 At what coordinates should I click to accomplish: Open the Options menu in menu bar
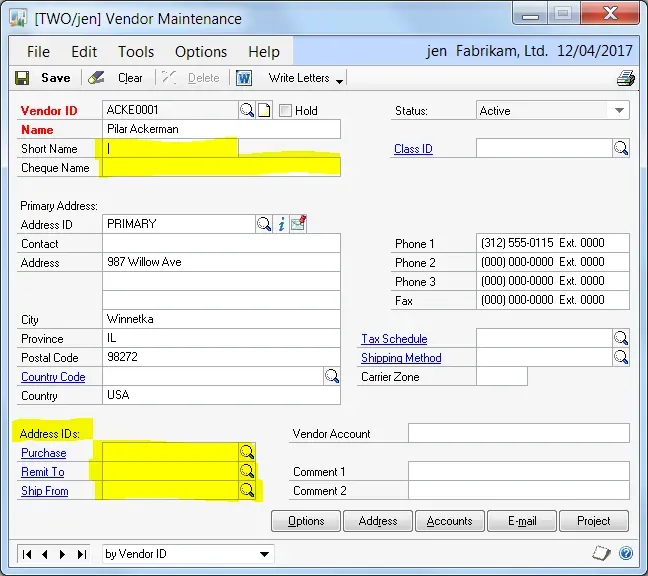click(x=201, y=52)
